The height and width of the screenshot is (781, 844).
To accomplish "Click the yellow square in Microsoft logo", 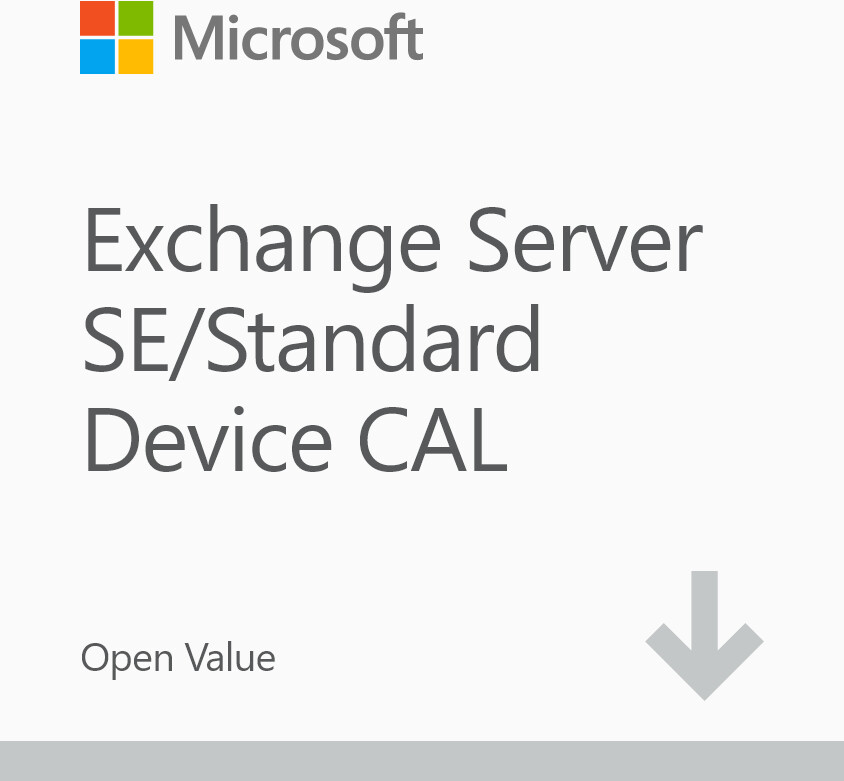I will pos(136,56).
